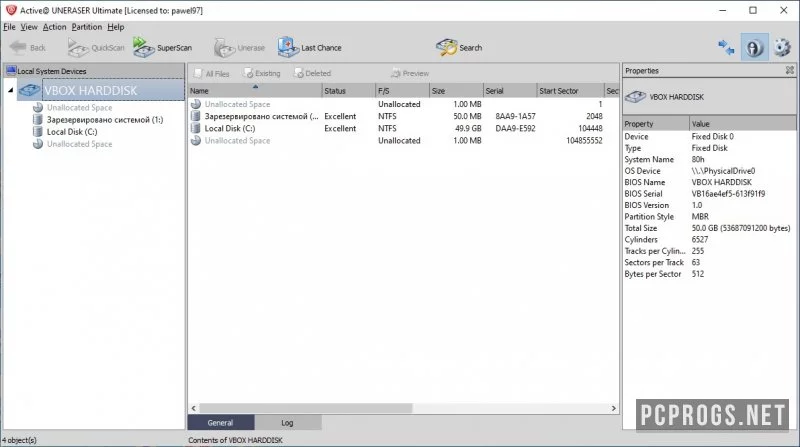Screen dimensions: 800x447
Task: Show All Files filter
Action: [x=211, y=73]
